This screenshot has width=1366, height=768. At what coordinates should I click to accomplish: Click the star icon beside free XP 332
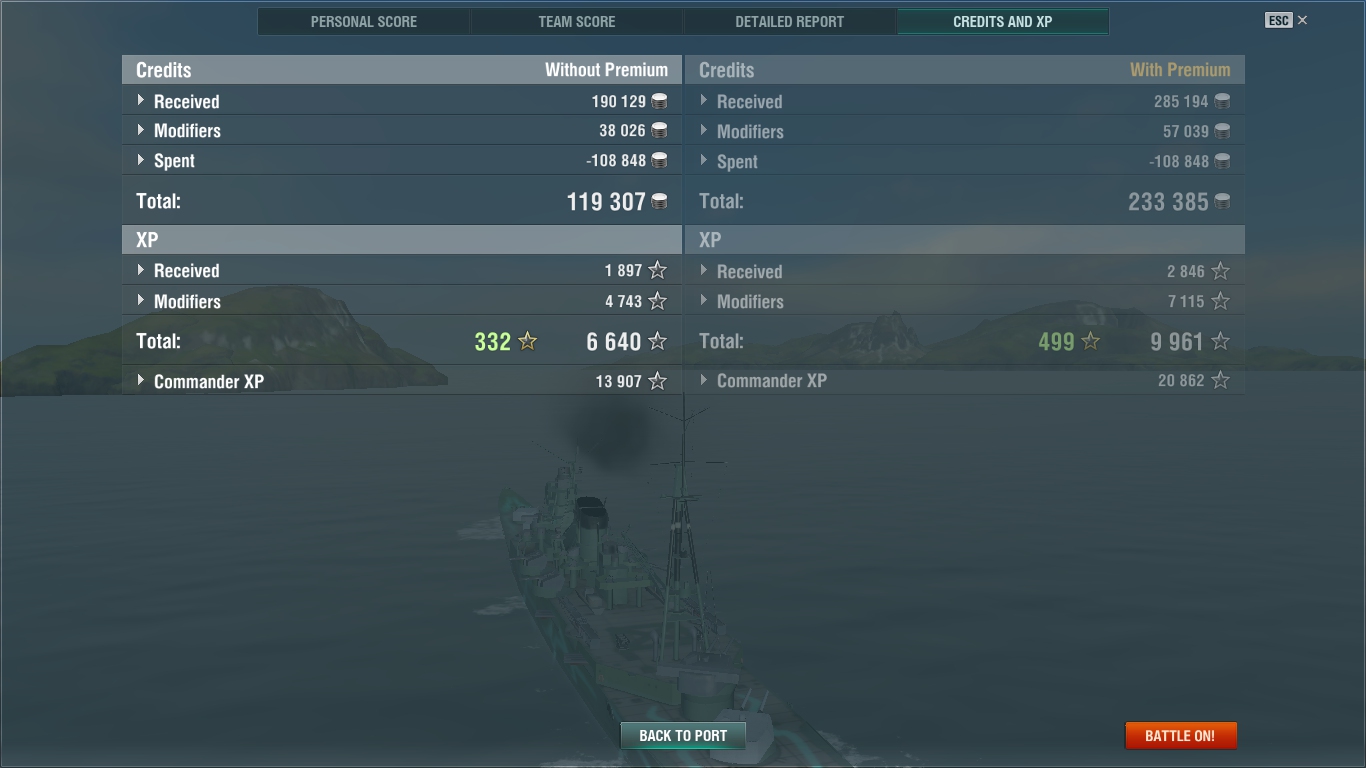click(528, 341)
